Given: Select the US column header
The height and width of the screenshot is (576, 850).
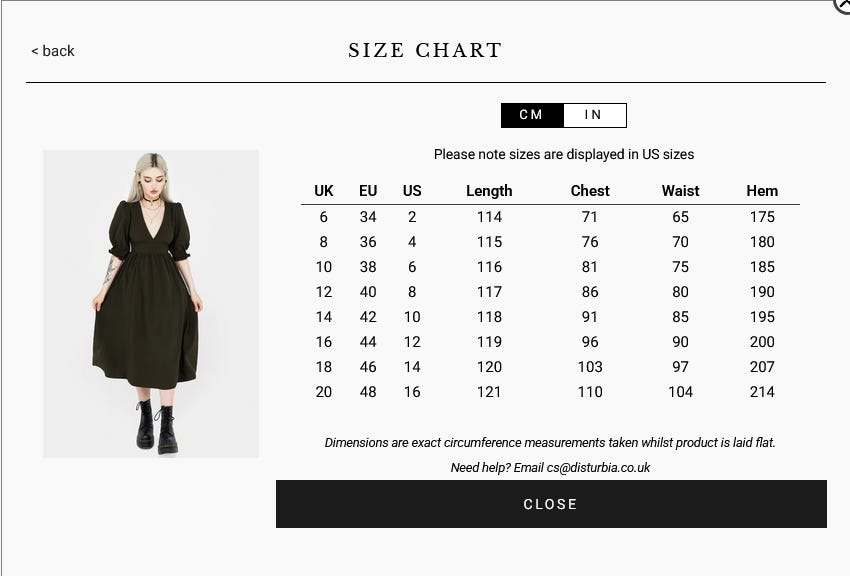Looking at the screenshot, I should click(412, 191).
